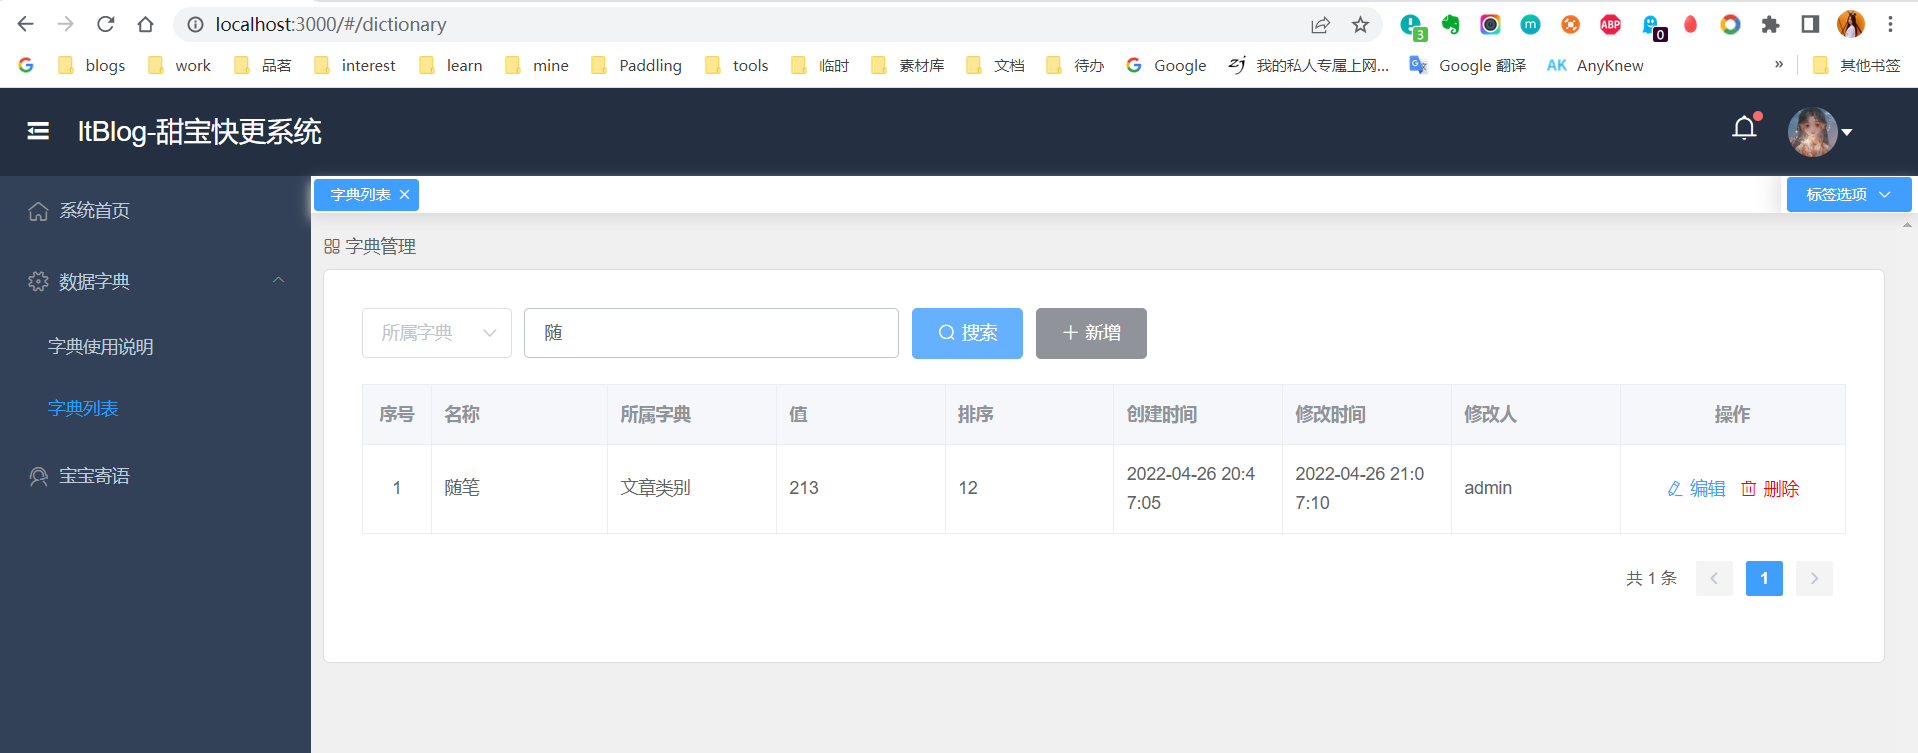Screen dimensions: 1918x753
Task: Open 宝宝寄语 in the sidebar
Action: click(155, 476)
